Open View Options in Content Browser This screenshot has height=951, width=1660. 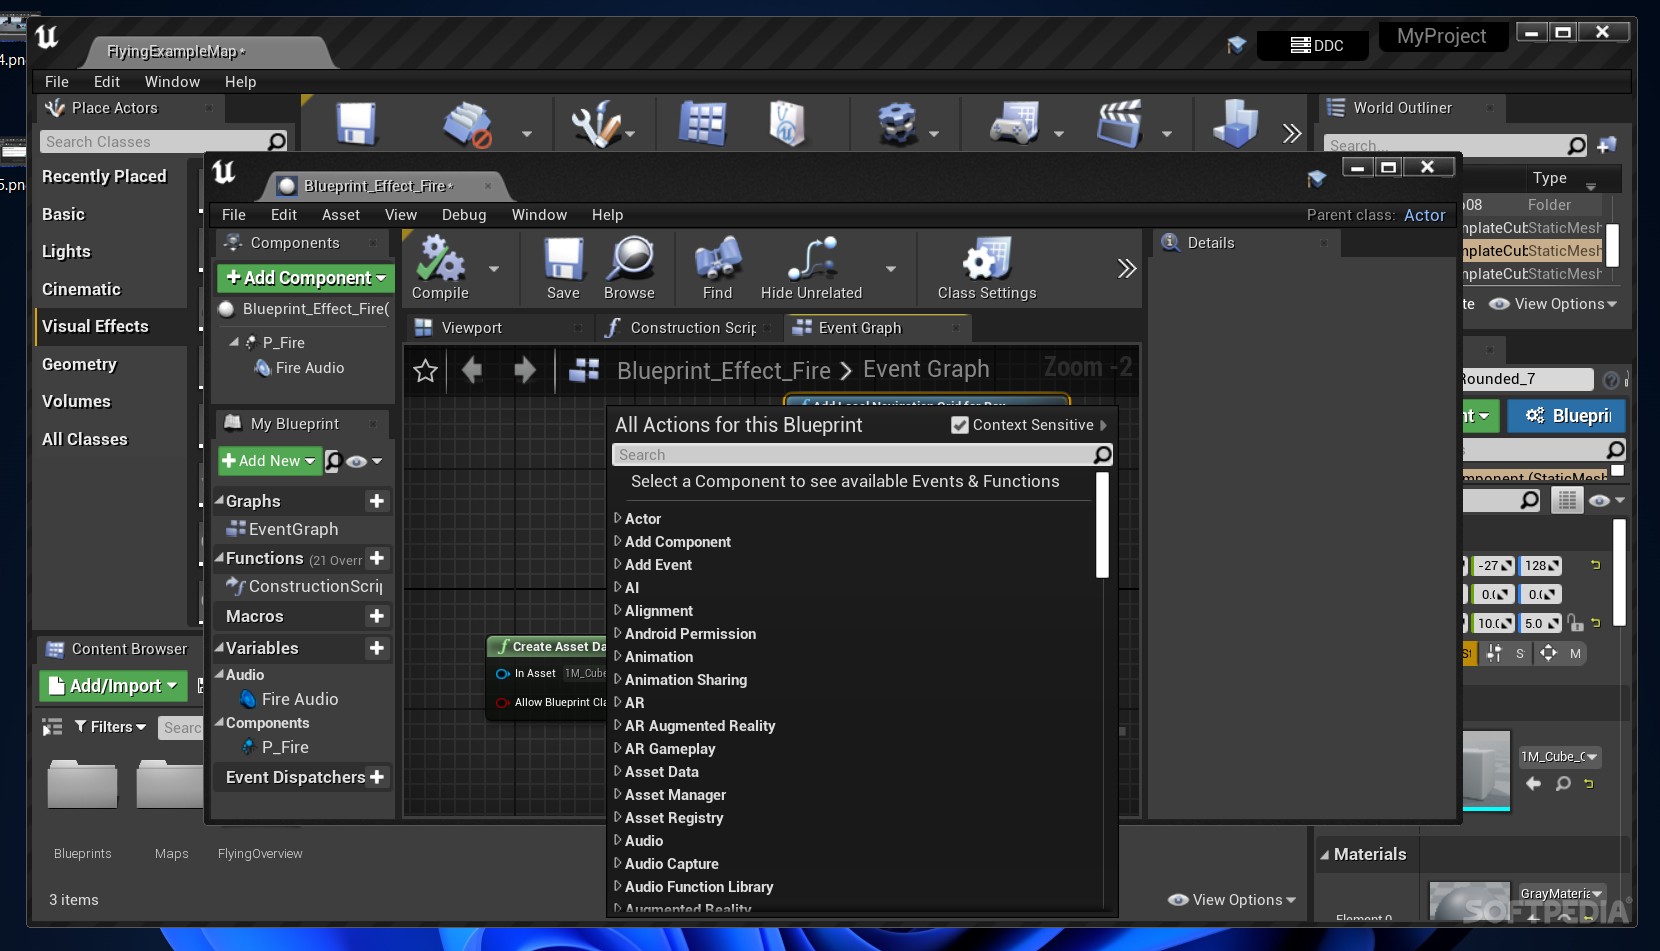[1231, 900]
